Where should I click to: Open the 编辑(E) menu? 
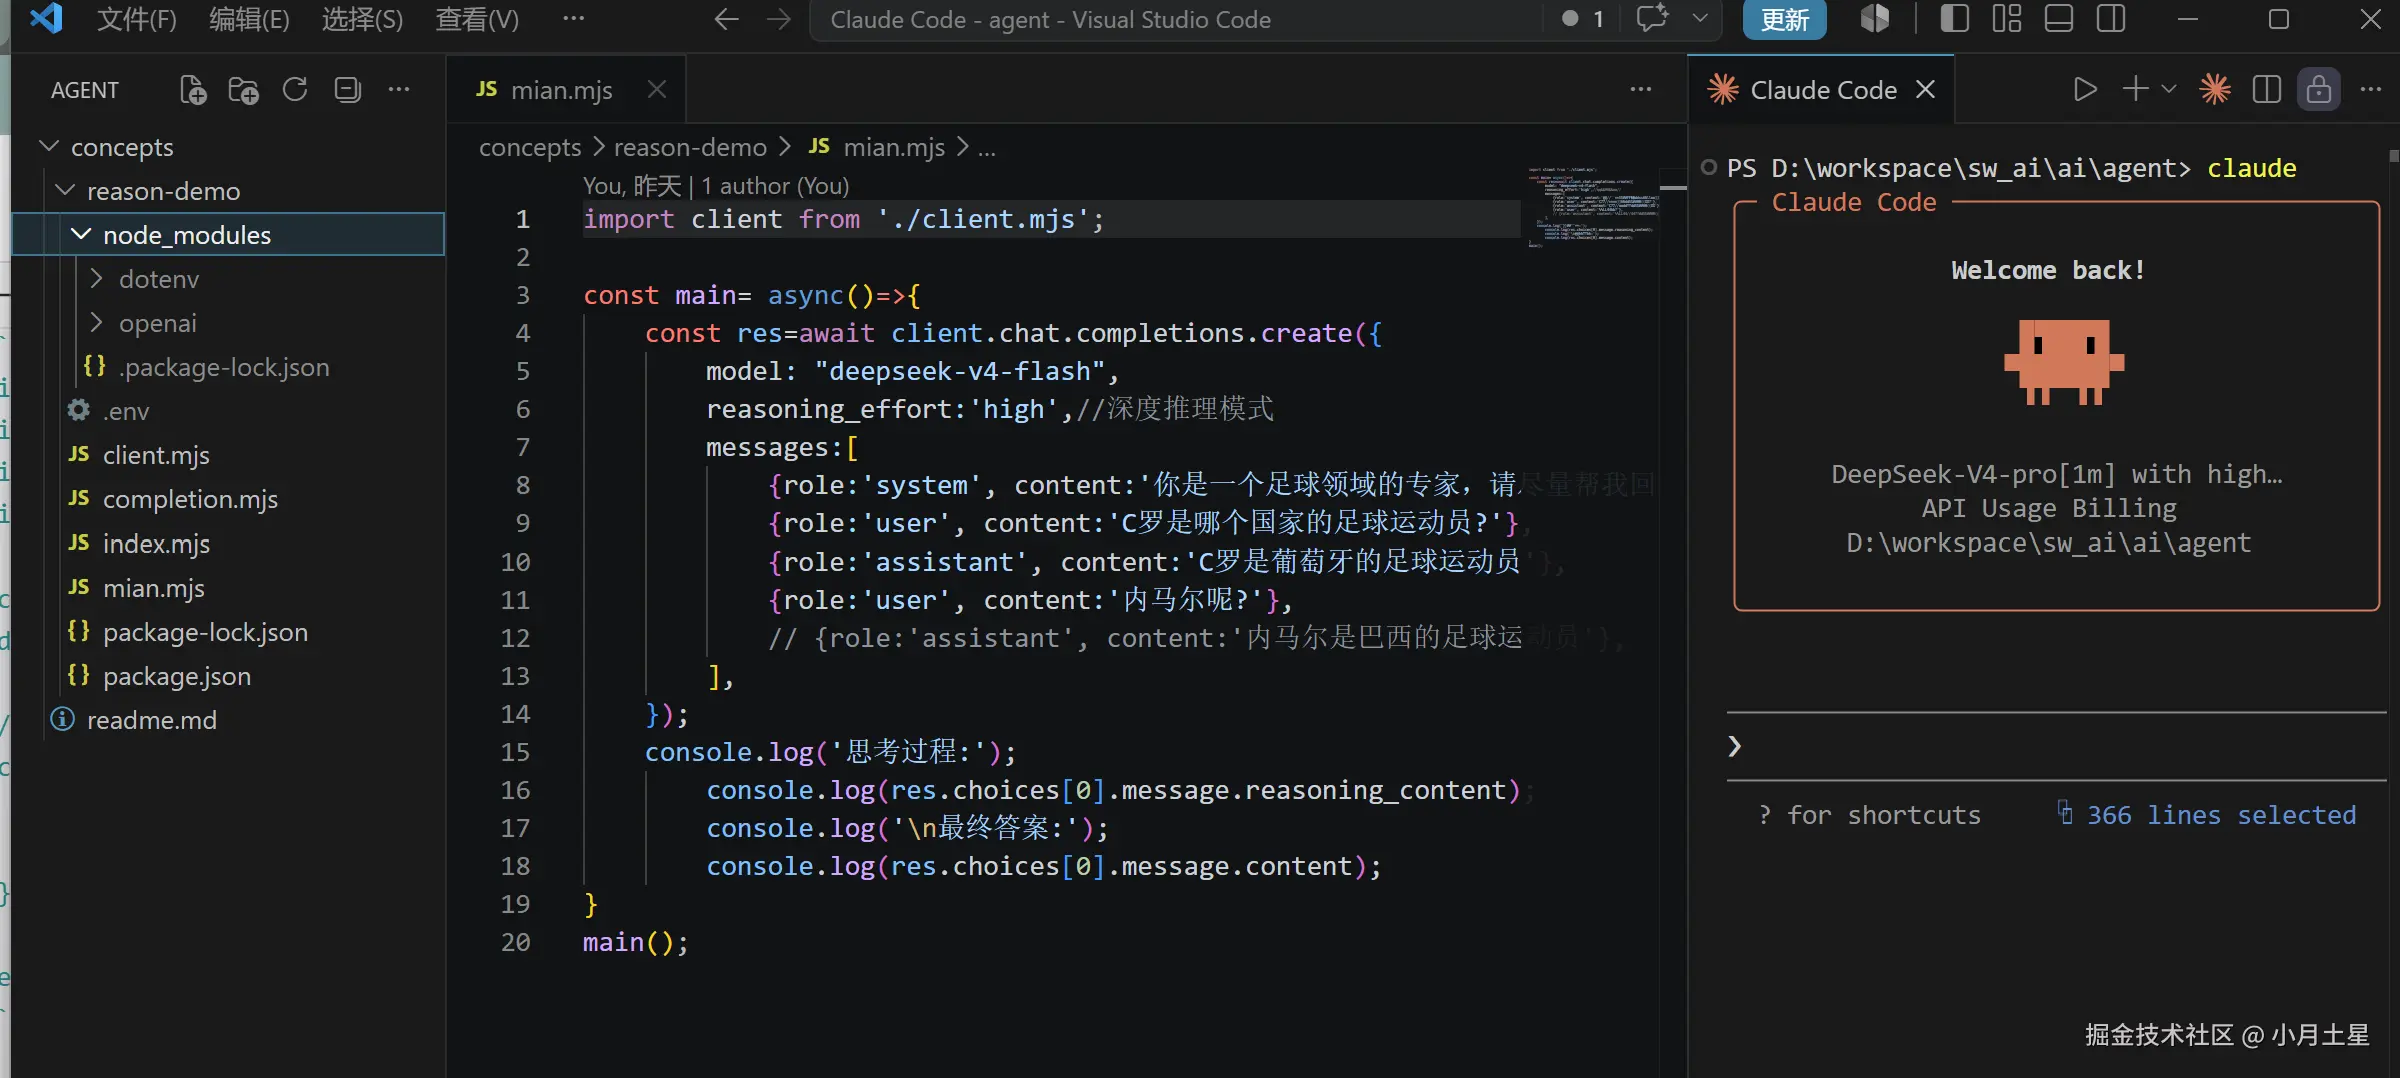249,19
